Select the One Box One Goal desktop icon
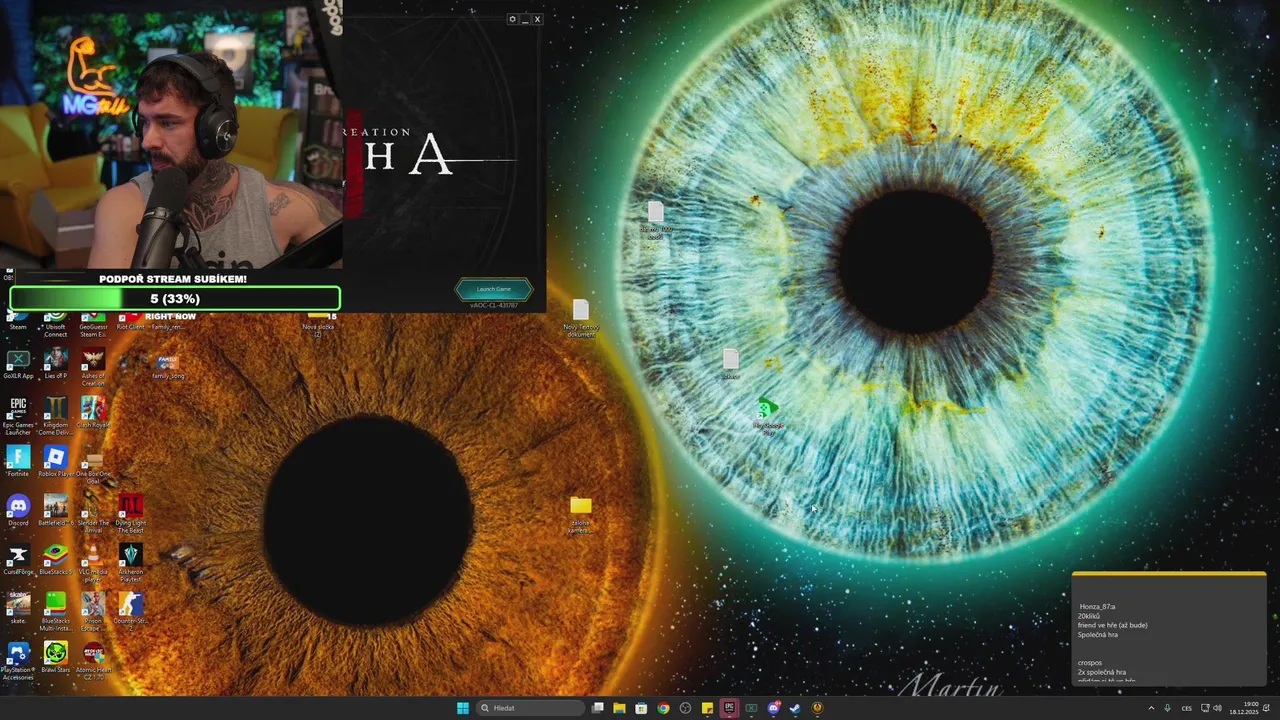Image resolution: width=1280 pixels, height=720 pixels. [93, 466]
